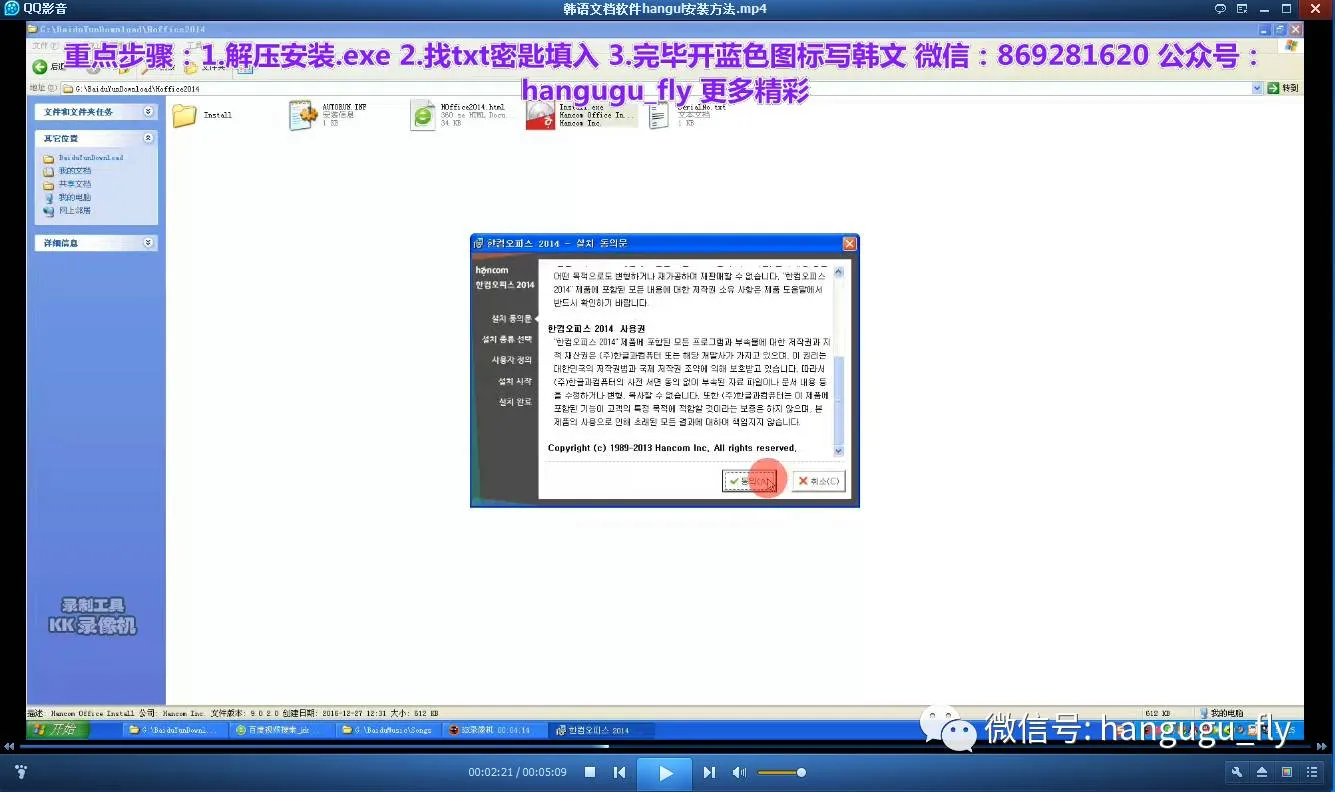1335x792 pixels.
Task: Open the playlist icon in player
Action: [x=1312, y=772]
